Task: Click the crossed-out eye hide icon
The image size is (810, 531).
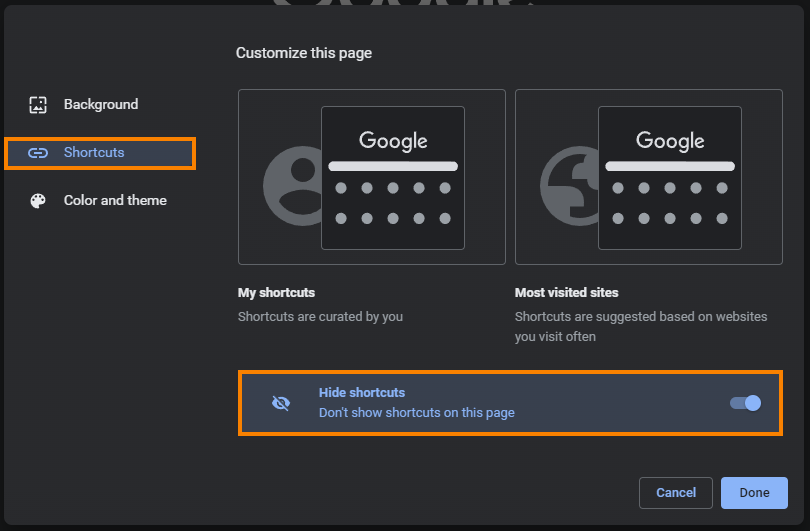Action: click(281, 403)
